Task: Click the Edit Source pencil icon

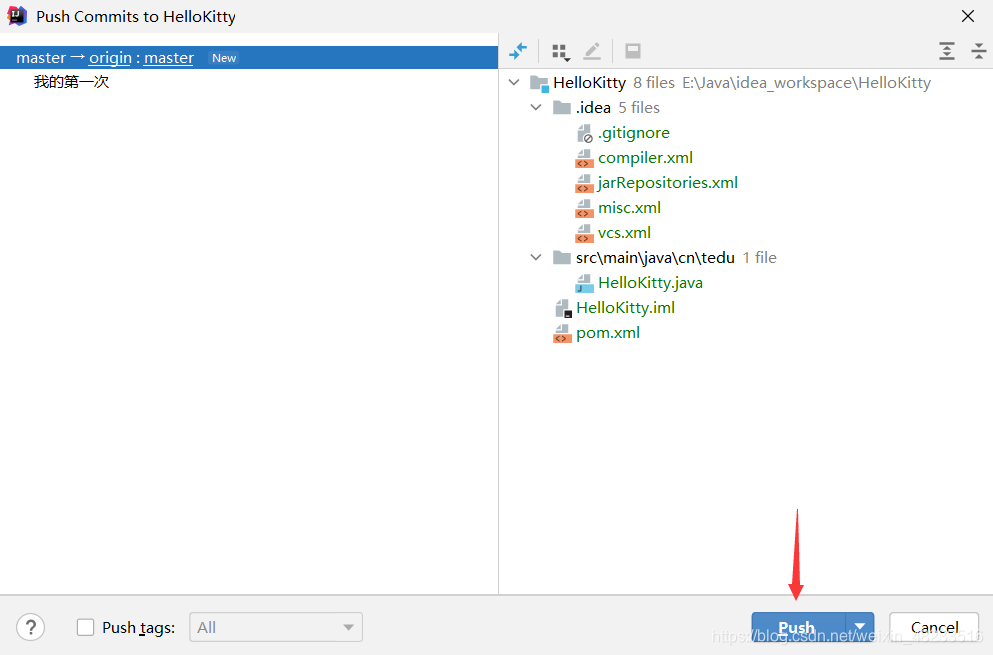Action: point(592,51)
